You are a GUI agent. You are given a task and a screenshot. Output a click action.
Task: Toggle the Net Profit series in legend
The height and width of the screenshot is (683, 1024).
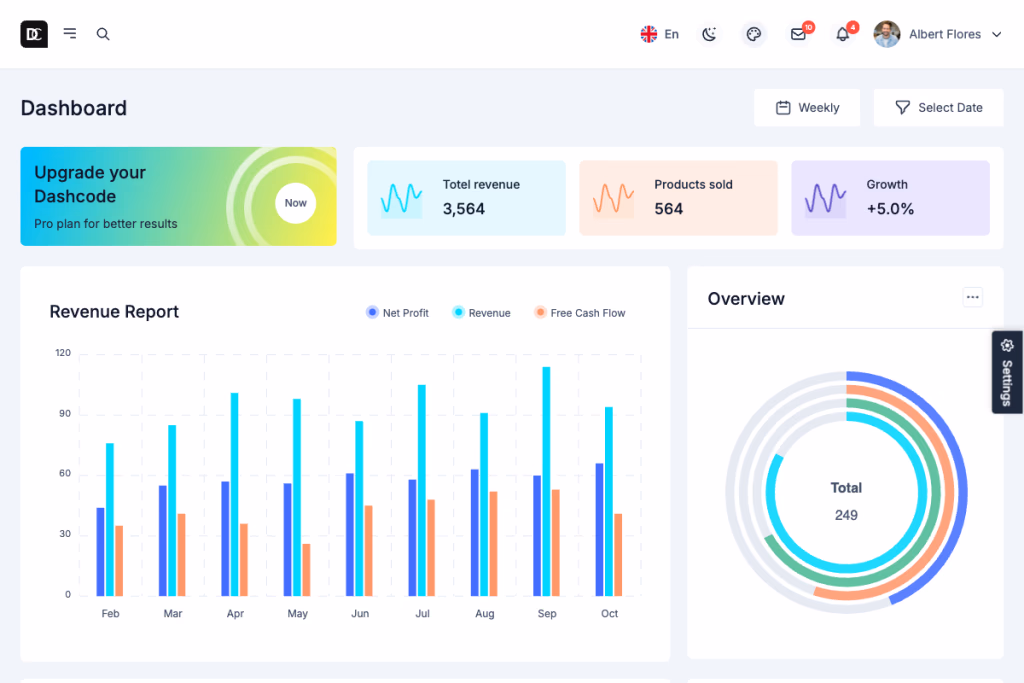(397, 313)
